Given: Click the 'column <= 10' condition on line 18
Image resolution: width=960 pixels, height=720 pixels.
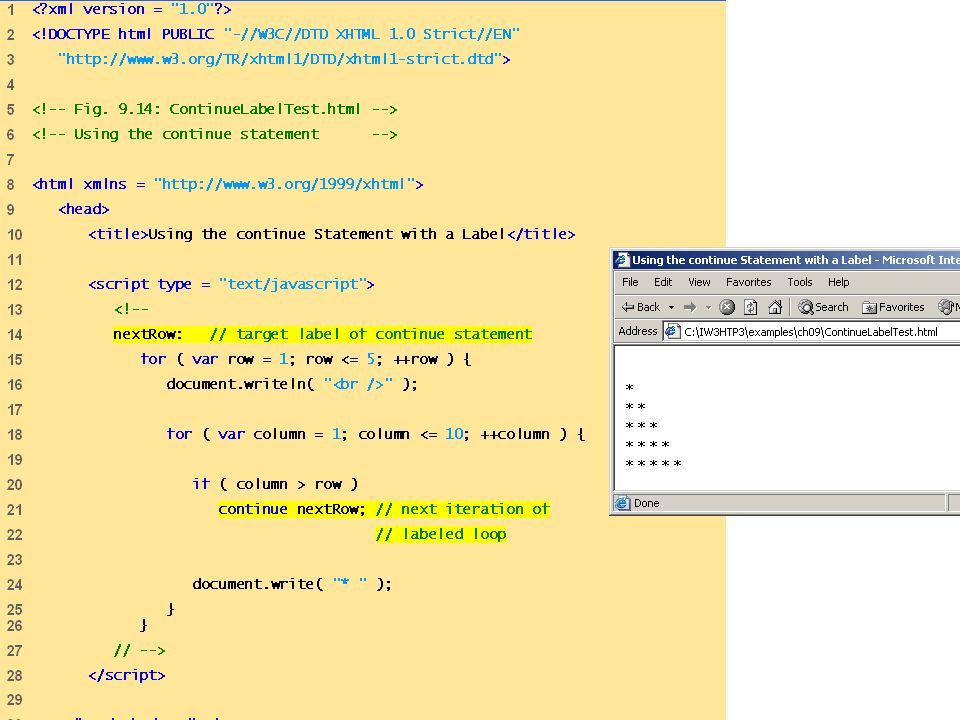Looking at the screenshot, I should (x=410, y=435).
